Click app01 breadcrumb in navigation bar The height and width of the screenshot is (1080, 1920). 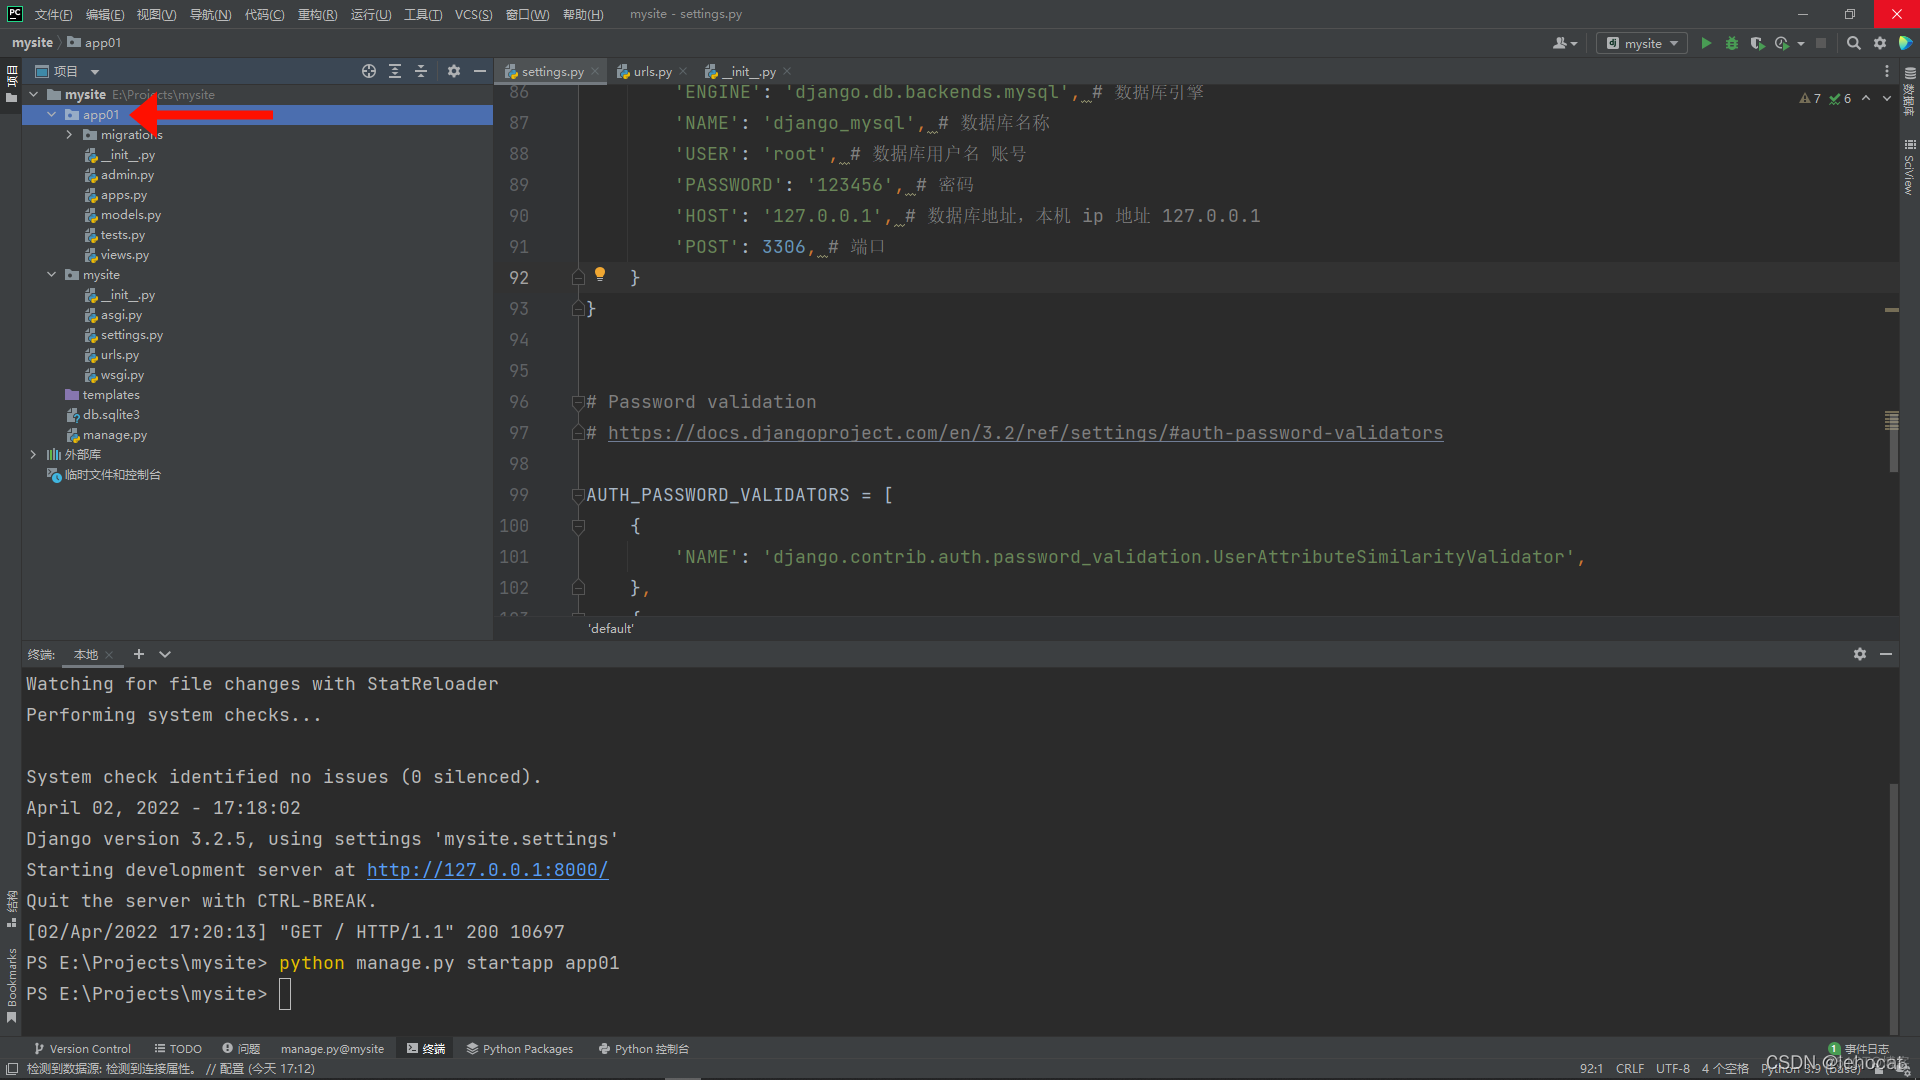(x=94, y=43)
